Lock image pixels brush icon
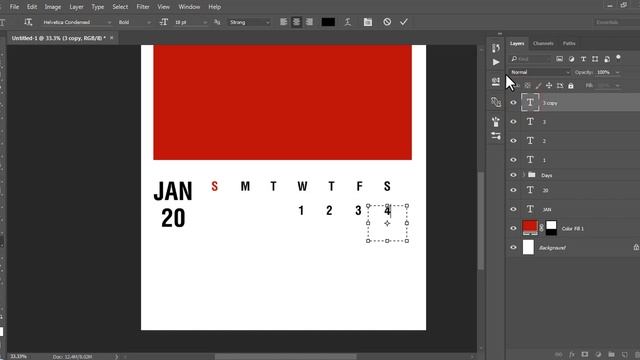The image size is (640, 360). click(x=538, y=86)
